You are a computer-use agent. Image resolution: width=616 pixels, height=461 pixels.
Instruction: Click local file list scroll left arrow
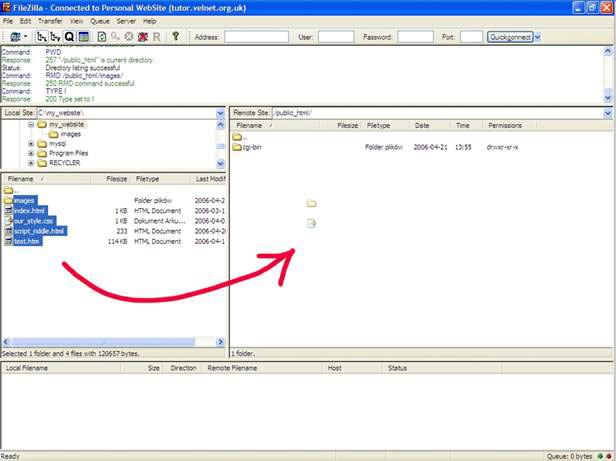[6, 342]
